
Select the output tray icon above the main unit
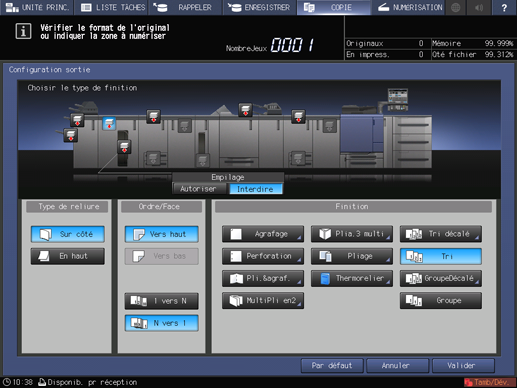click(x=245, y=110)
